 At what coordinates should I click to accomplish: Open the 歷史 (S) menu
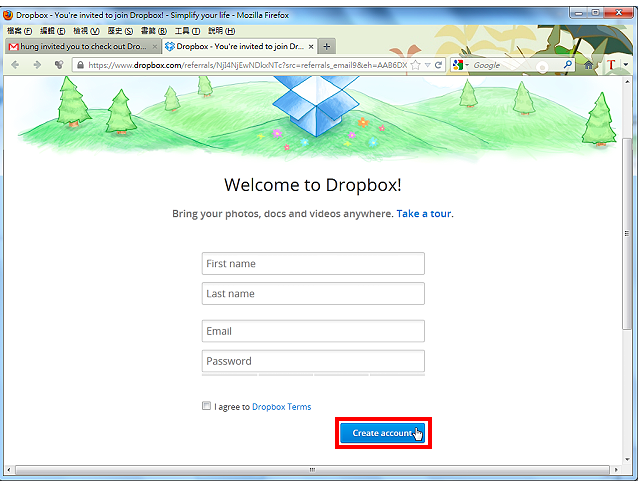coord(120,31)
